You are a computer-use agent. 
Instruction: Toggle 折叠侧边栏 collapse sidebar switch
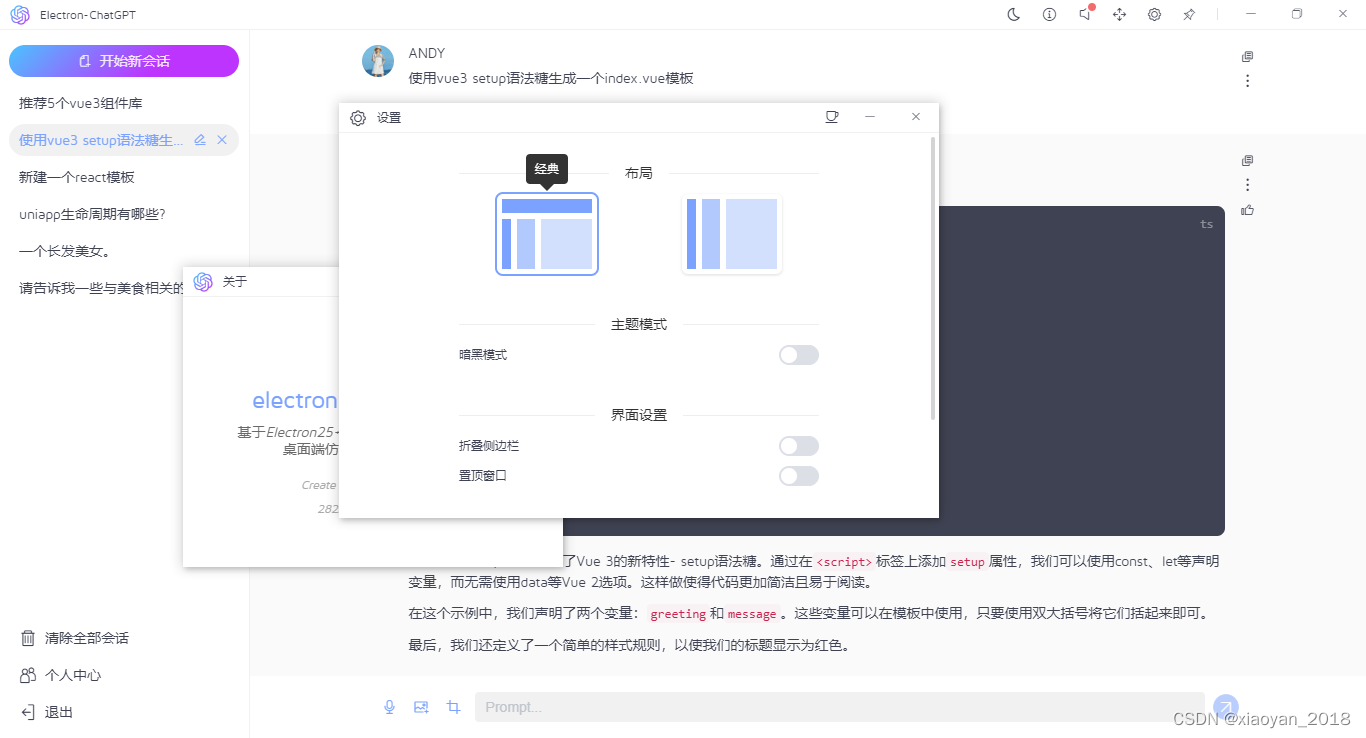[799, 446]
